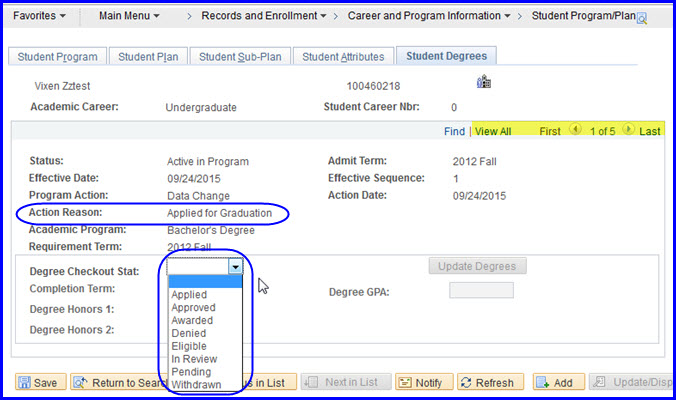676x400 pixels.
Task: Switch to the Student Sub-Plan tab
Action: (240, 56)
